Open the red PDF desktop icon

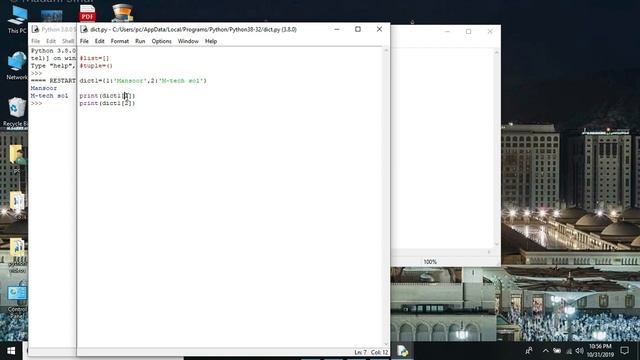click(87, 13)
